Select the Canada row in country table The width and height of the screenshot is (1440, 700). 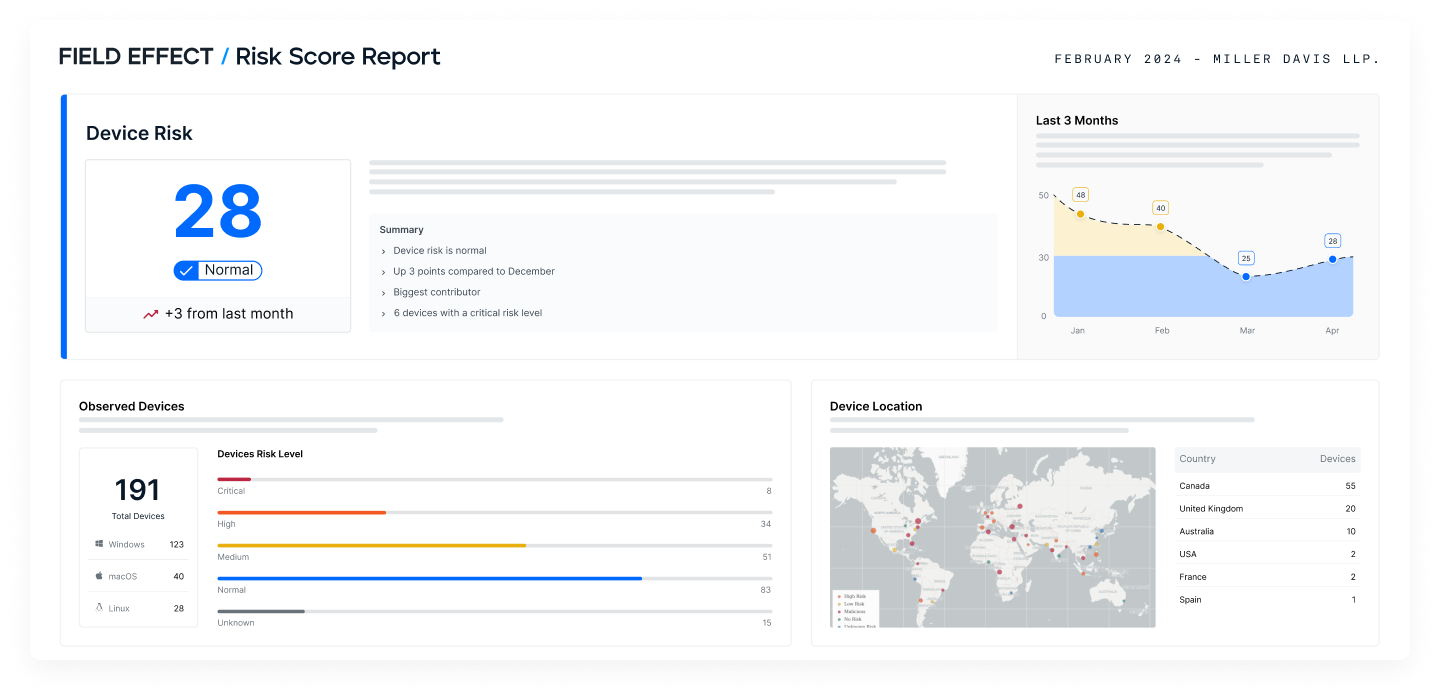point(1267,486)
